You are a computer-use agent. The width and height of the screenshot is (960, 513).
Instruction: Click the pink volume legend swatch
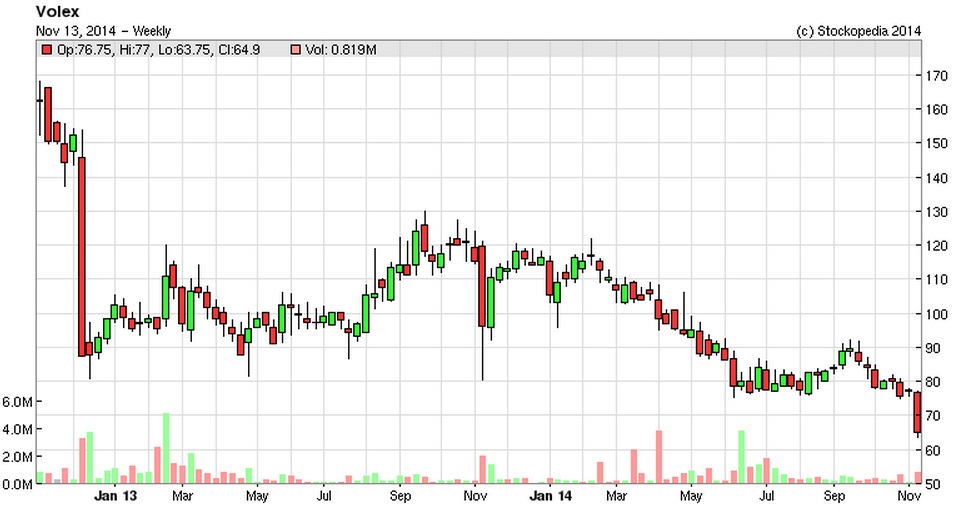click(x=295, y=50)
